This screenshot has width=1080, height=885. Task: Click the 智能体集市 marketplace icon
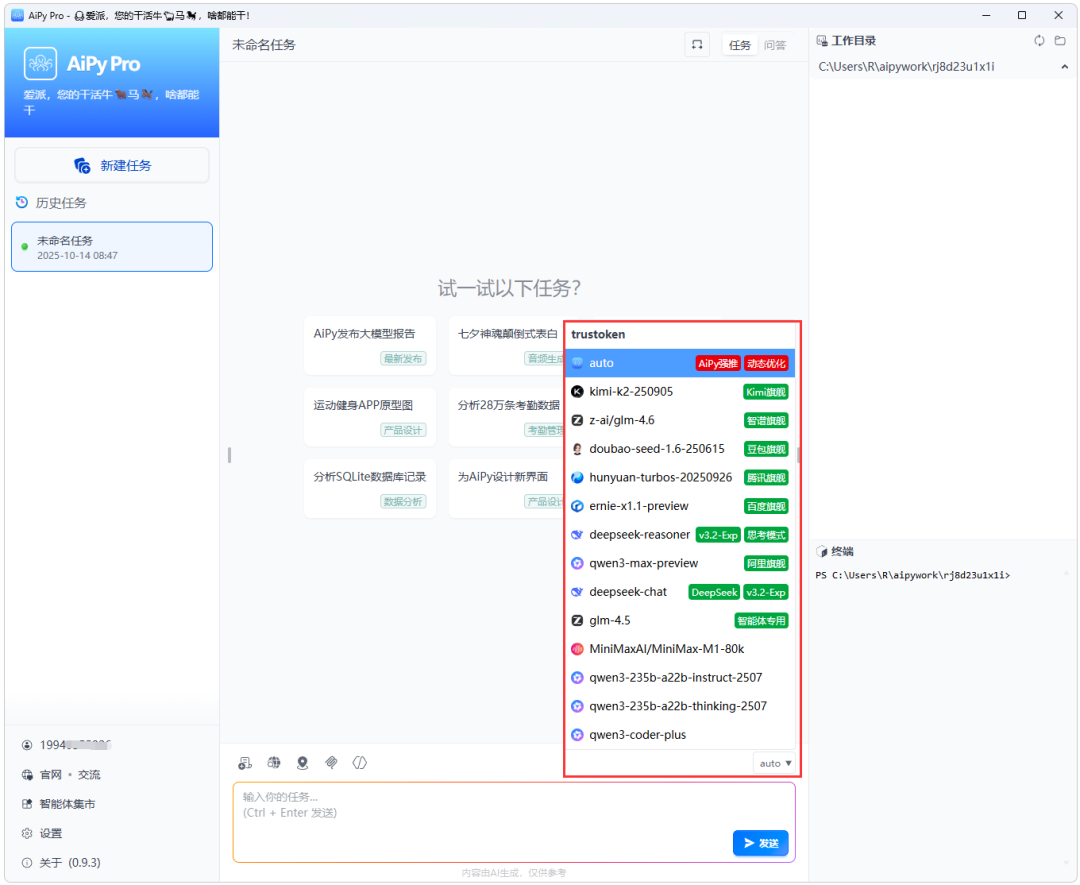(x=27, y=804)
